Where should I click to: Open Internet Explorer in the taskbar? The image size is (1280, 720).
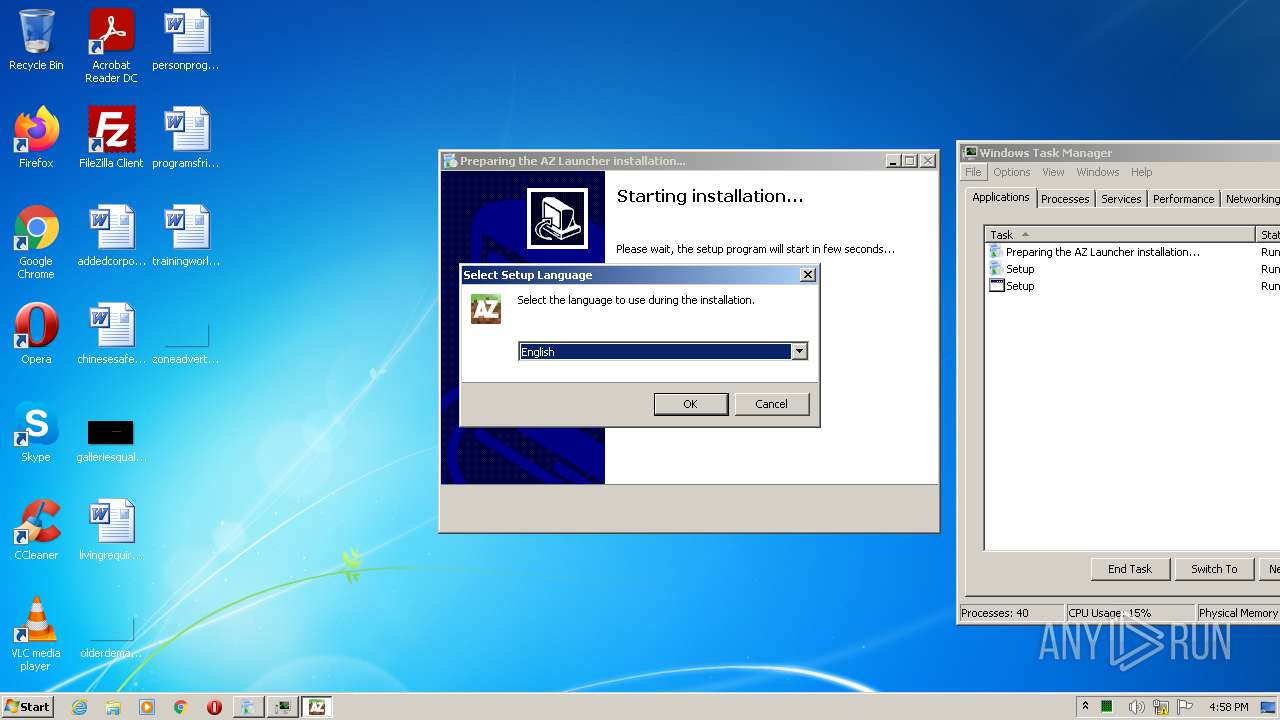tap(80, 707)
